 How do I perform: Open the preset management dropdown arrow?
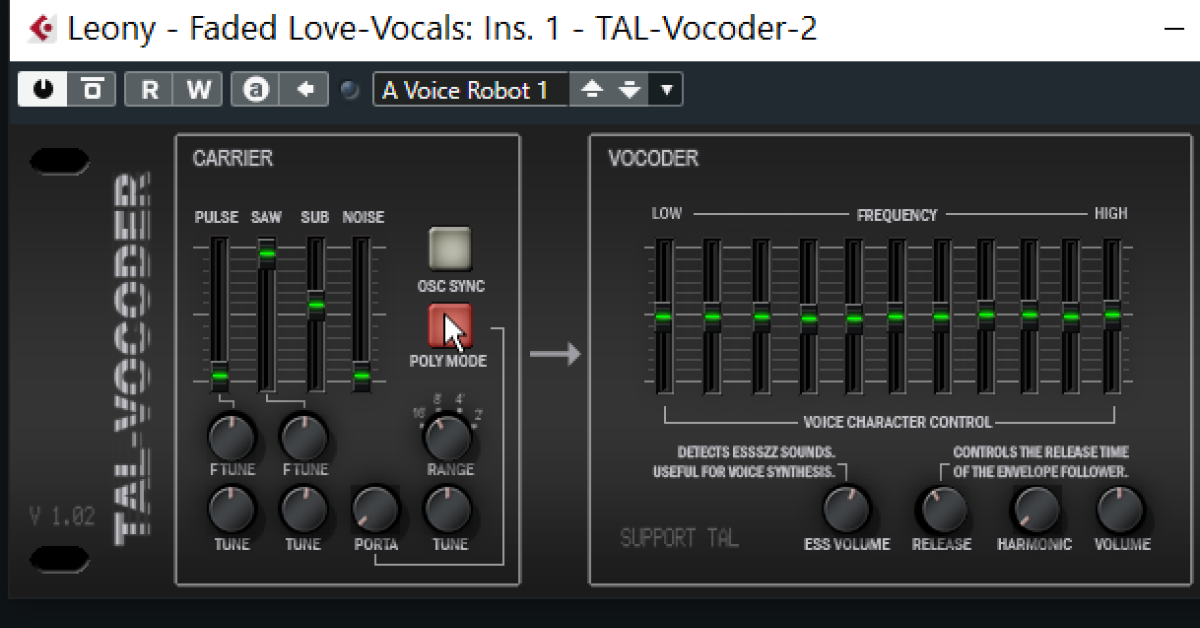click(666, 90)
